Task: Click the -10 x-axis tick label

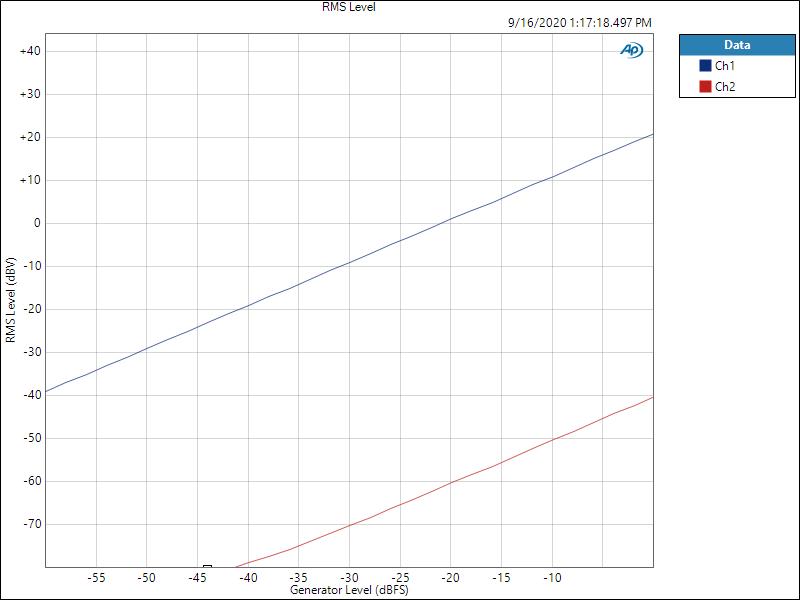Action: click(x=552, y=578)
